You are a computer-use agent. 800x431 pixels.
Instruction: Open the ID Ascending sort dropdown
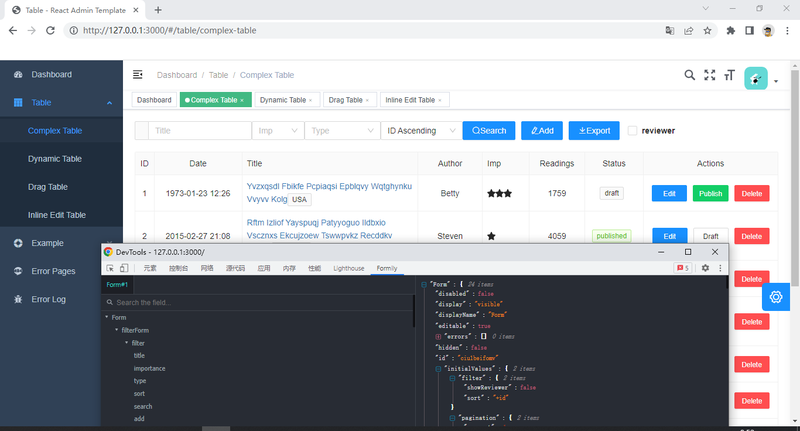click(421, 131)
